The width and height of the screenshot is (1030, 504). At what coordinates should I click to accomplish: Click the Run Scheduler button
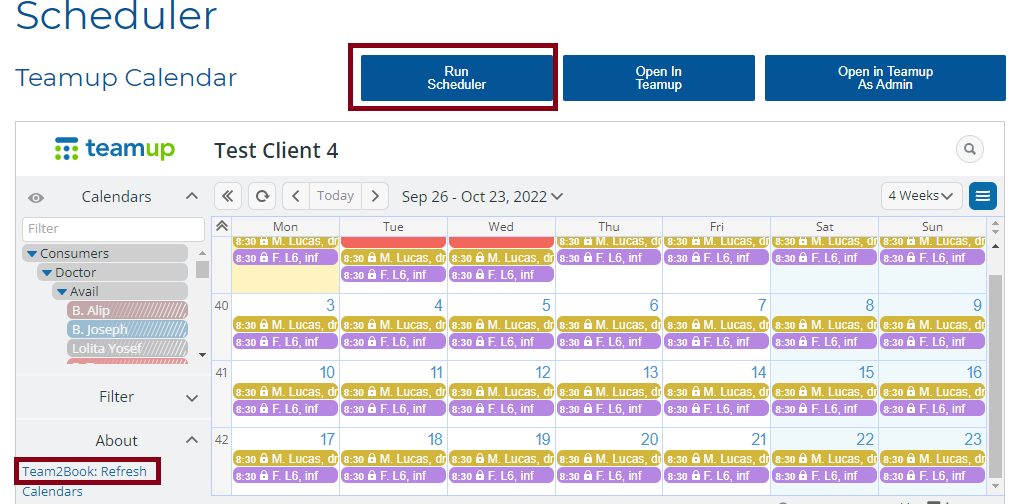point(457,78)
